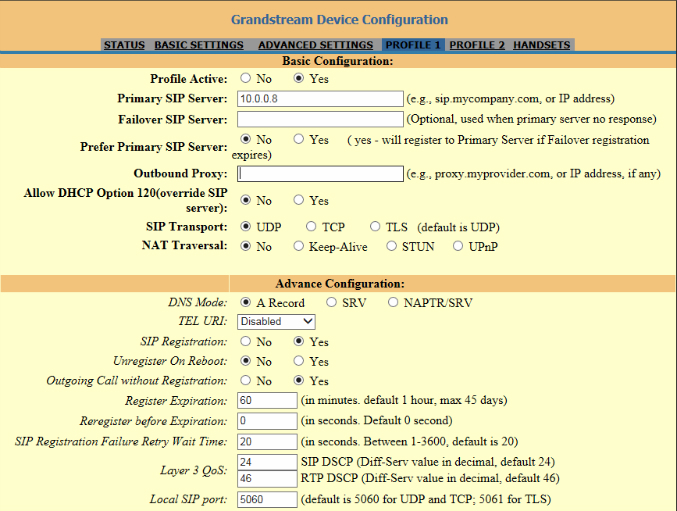The width and height of the screenshot is (677, 511).
Task: Select No for Unregister On Reboot
Action: [x=246, y=360]
